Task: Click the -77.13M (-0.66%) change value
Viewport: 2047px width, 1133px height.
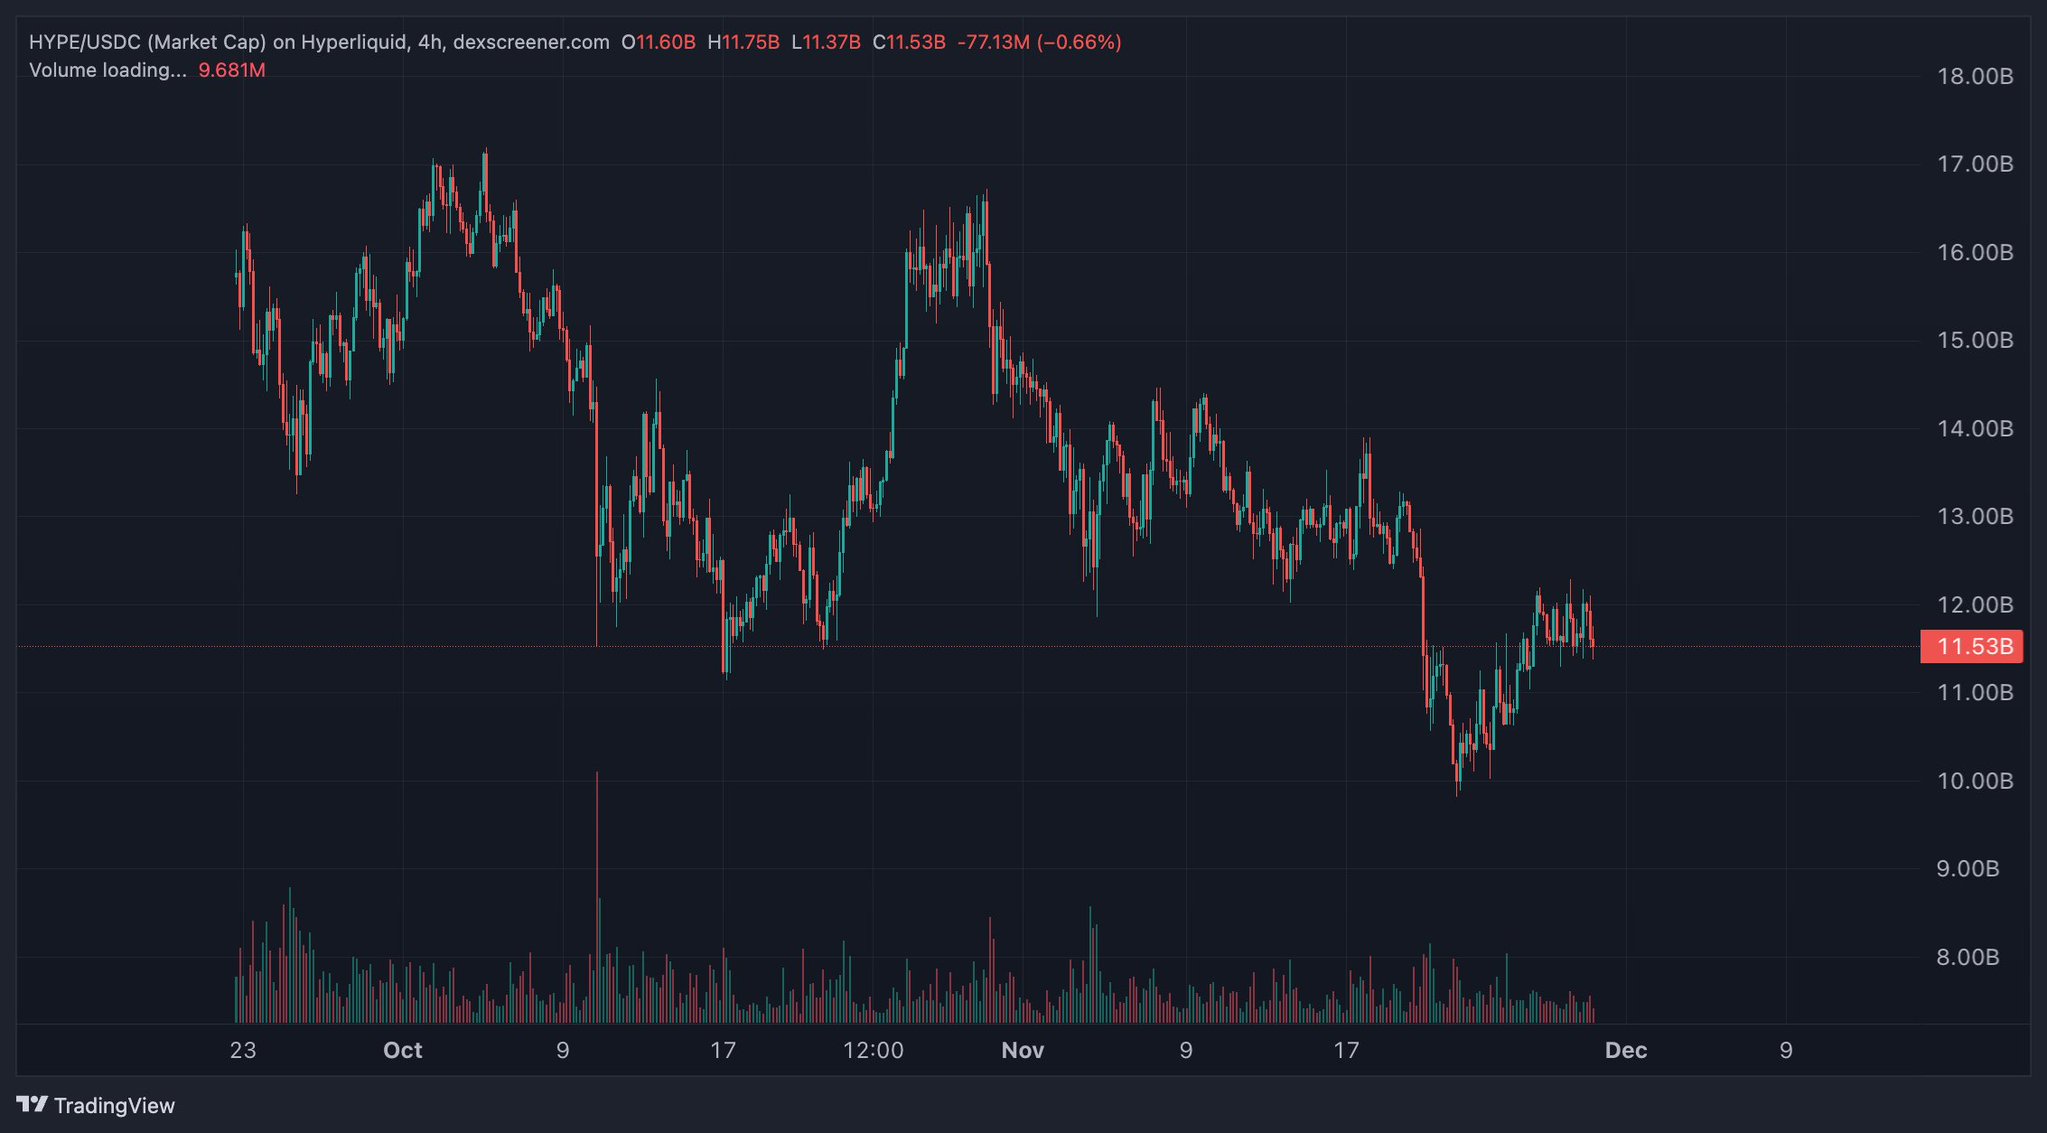Action: [x=1039, y=42]
